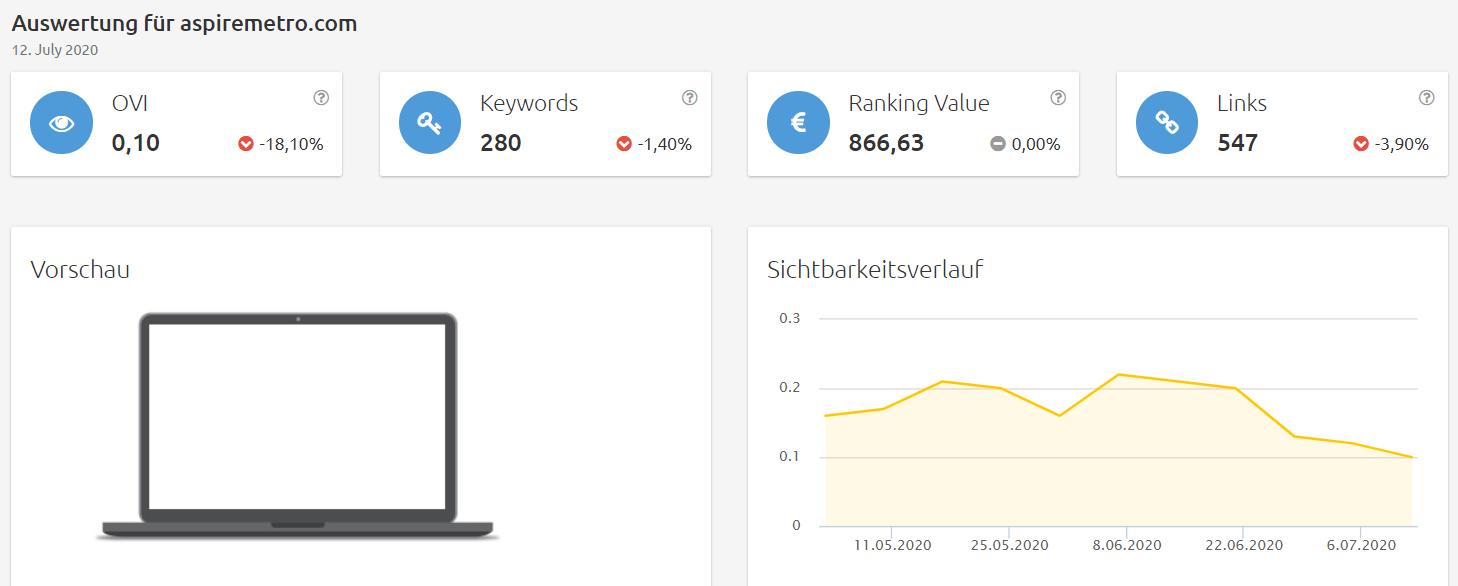Click the Keywords key icon

point(430,123)
